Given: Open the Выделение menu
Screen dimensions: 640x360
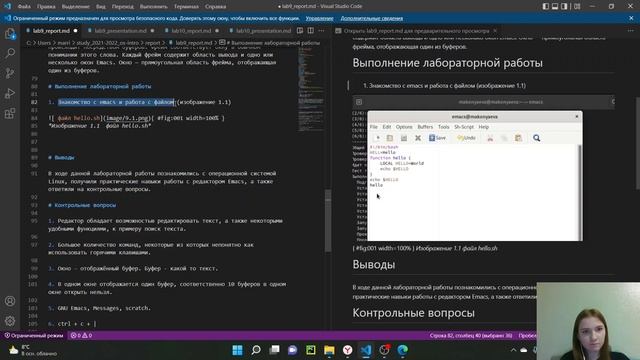Looking at the screenshot, I should tap(76, 7).
